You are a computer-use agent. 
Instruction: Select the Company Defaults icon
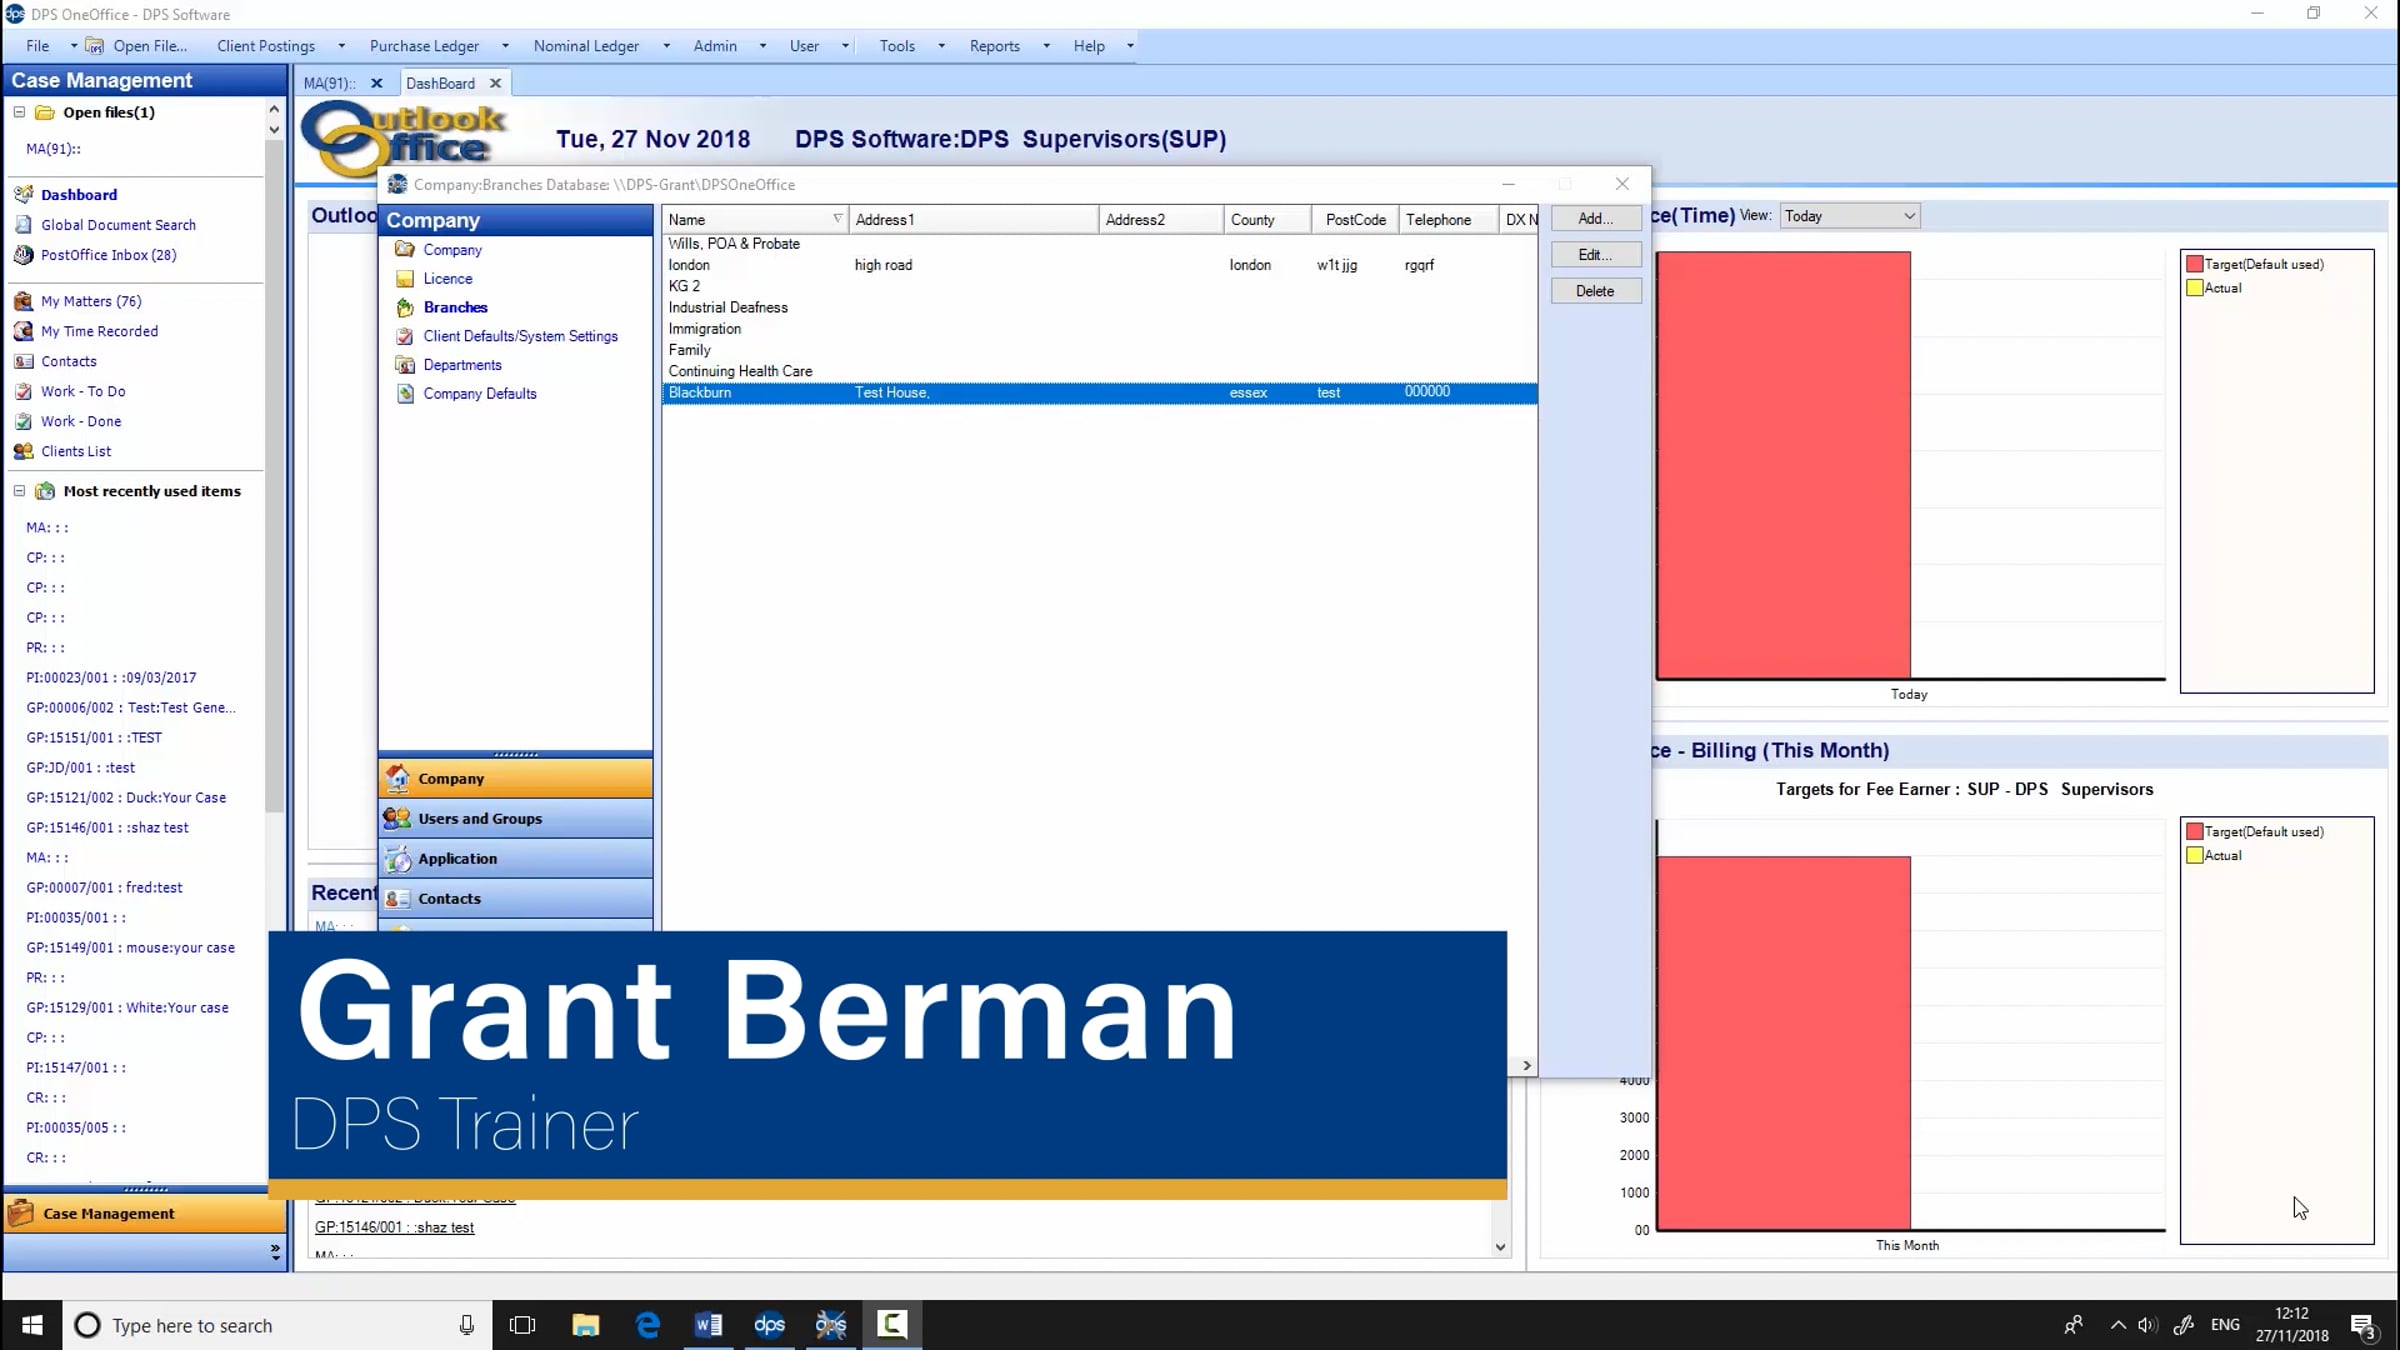(x=405, y=394)
